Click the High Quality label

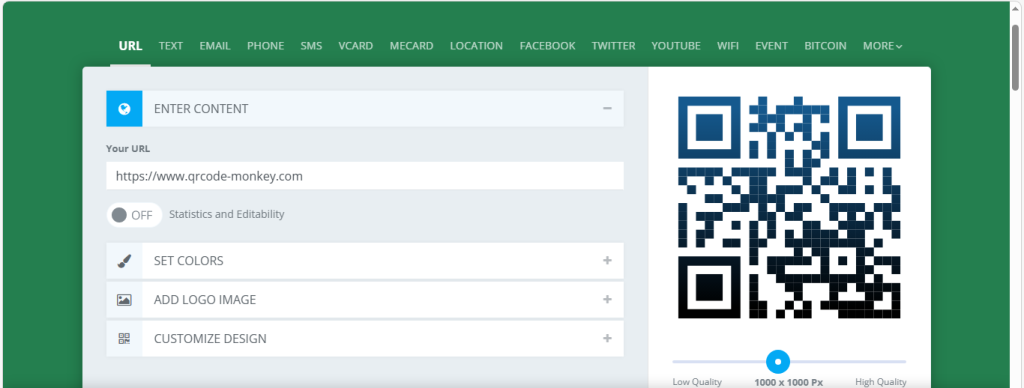[x=881, y=382]
